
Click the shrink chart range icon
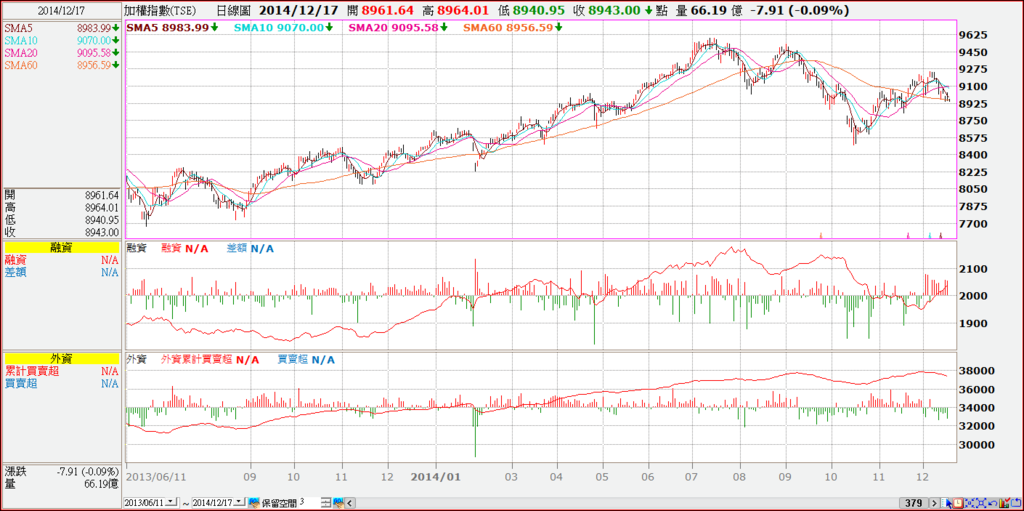pyautogui.click(x=969, y=503)
